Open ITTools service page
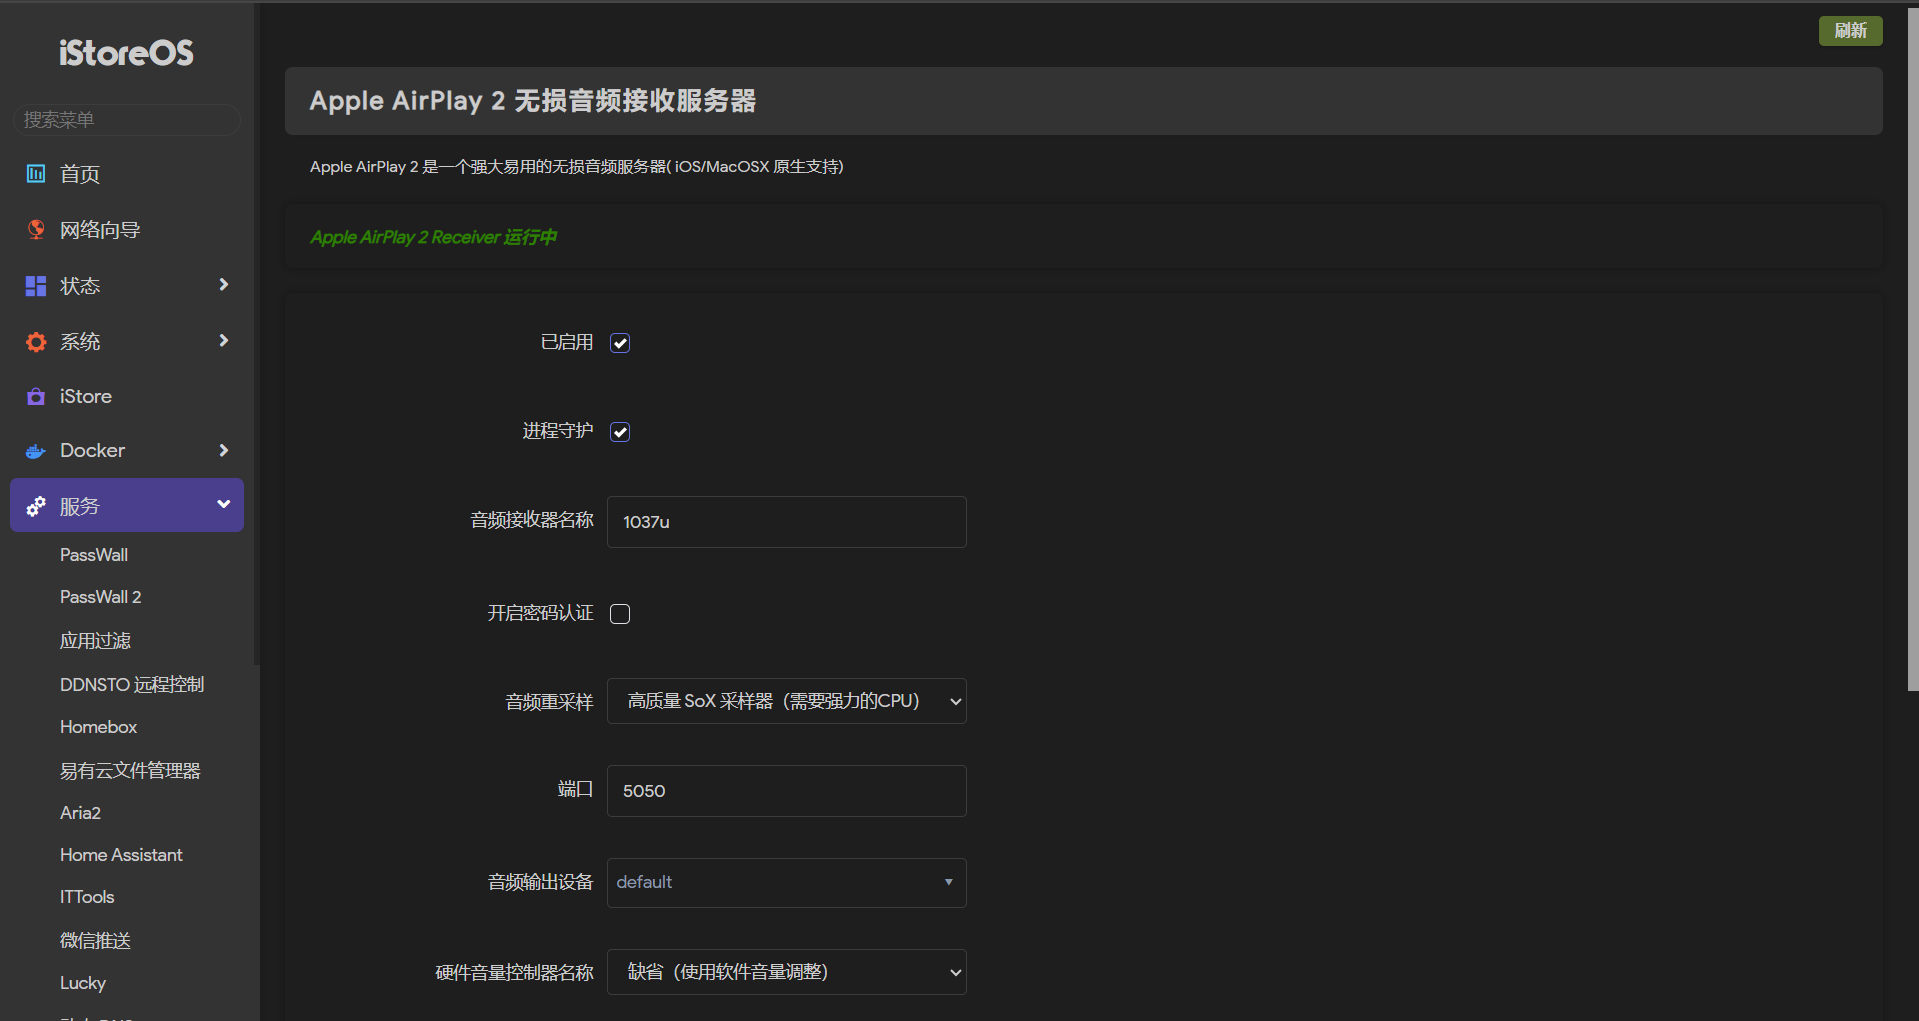 (x=87, y=897)
